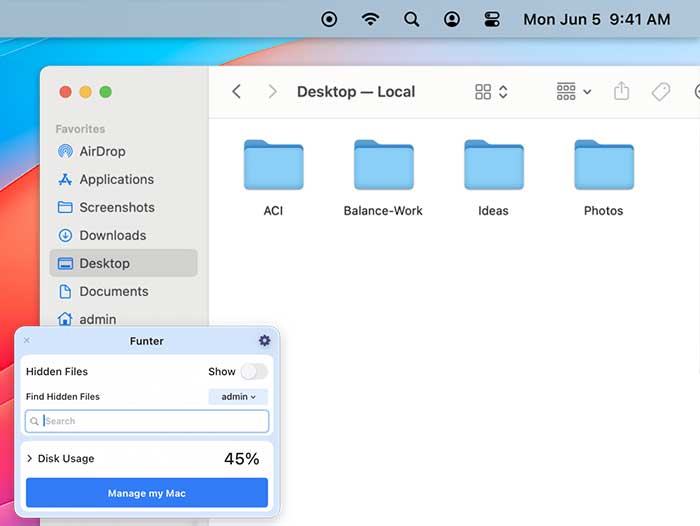
Task: Open admin home folder in the sidebar
Action: tap(124, 319)
